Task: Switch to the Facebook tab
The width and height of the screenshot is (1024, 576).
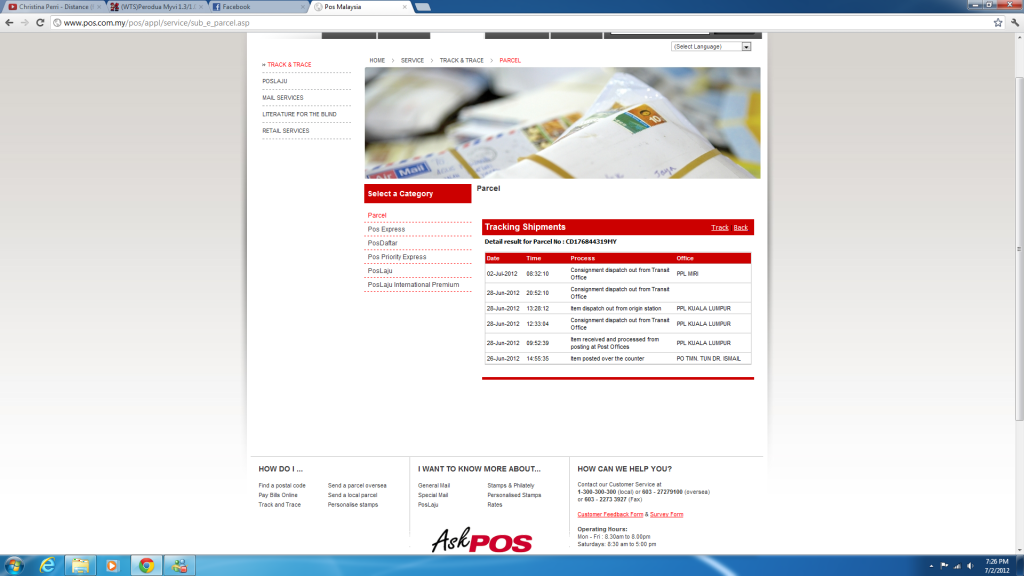Action: 255,7
